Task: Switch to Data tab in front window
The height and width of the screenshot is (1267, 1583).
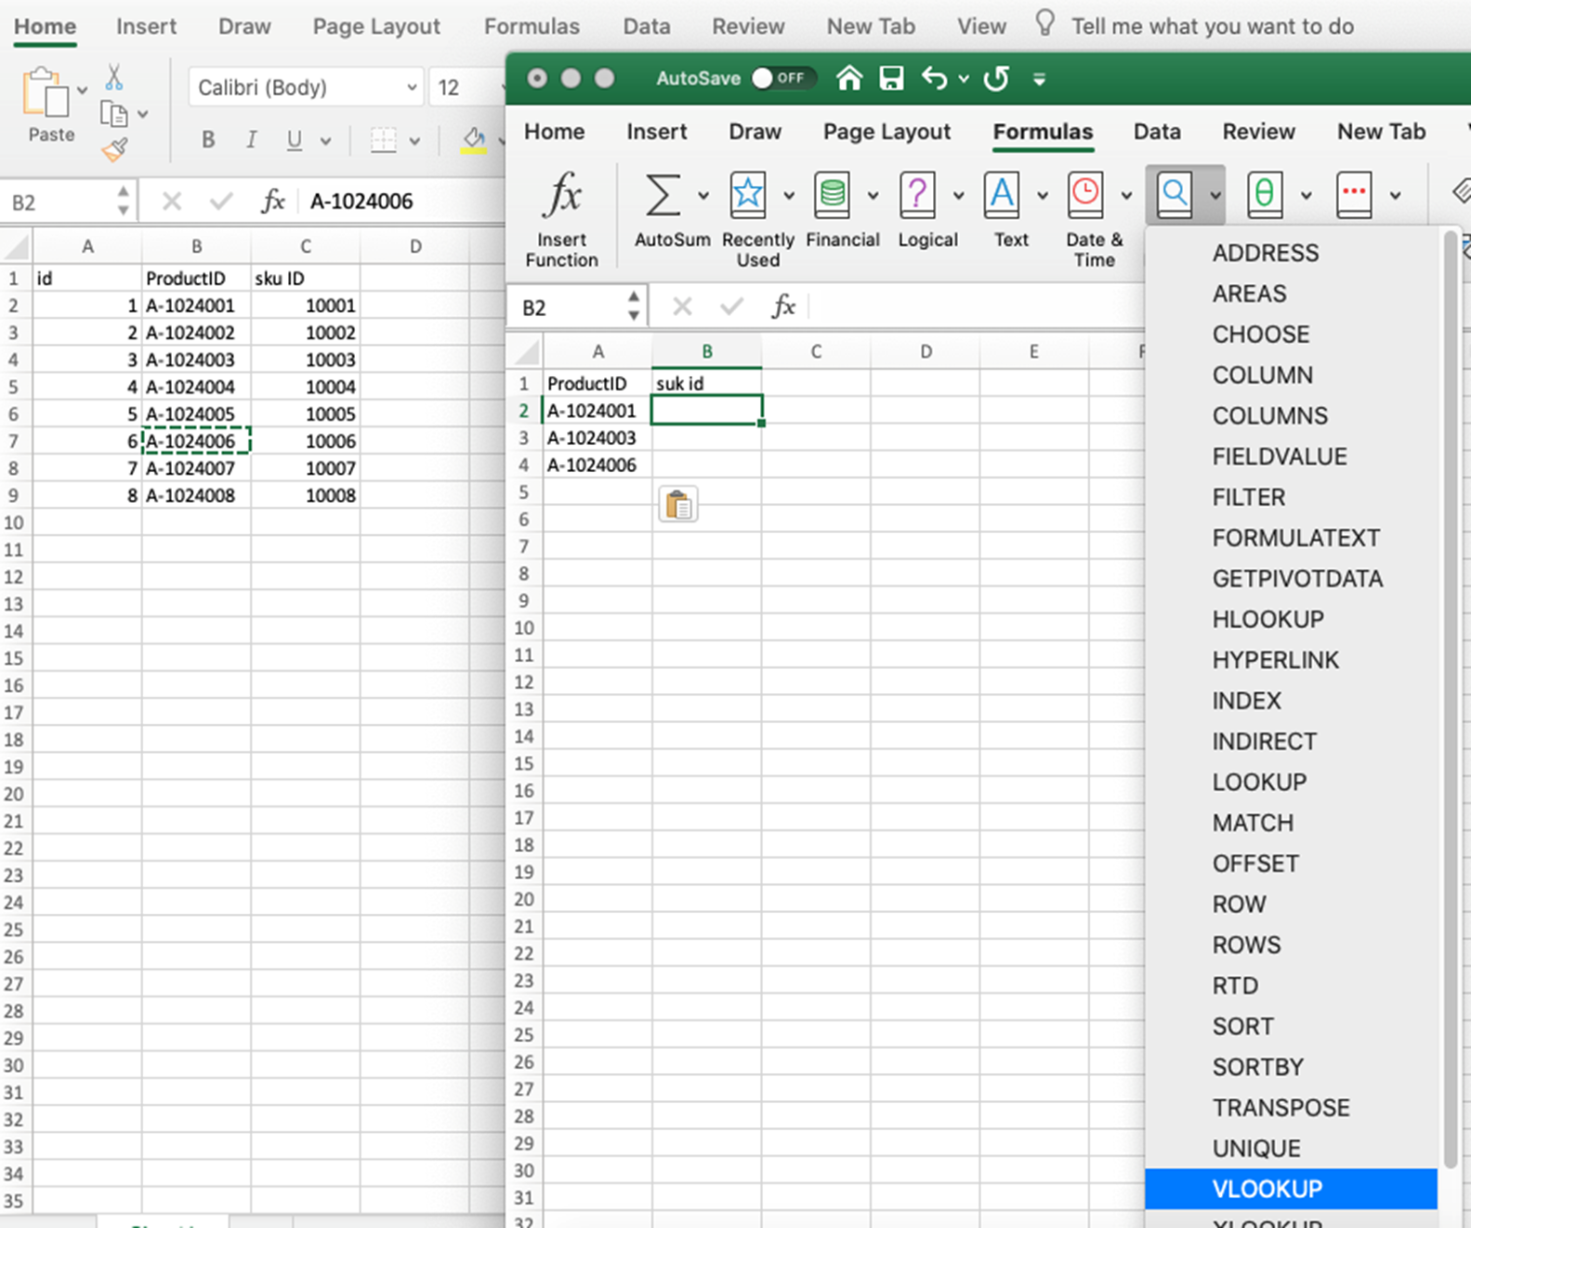Action: click(x=1156, y=131)
